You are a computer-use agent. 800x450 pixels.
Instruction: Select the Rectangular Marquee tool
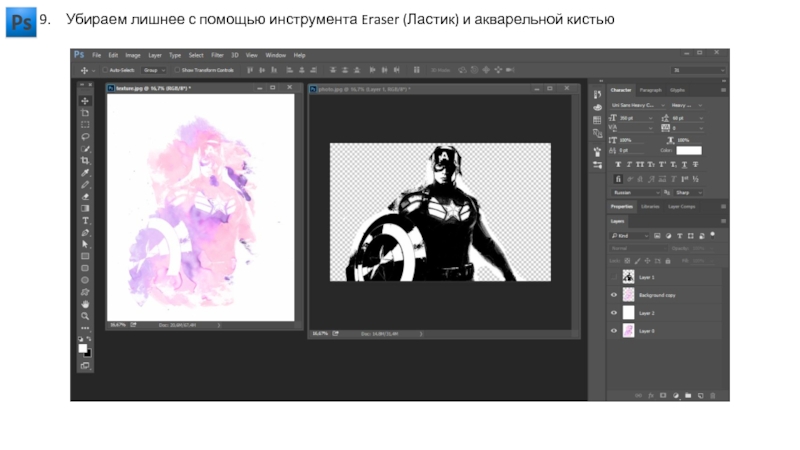[x=85, y=124]
